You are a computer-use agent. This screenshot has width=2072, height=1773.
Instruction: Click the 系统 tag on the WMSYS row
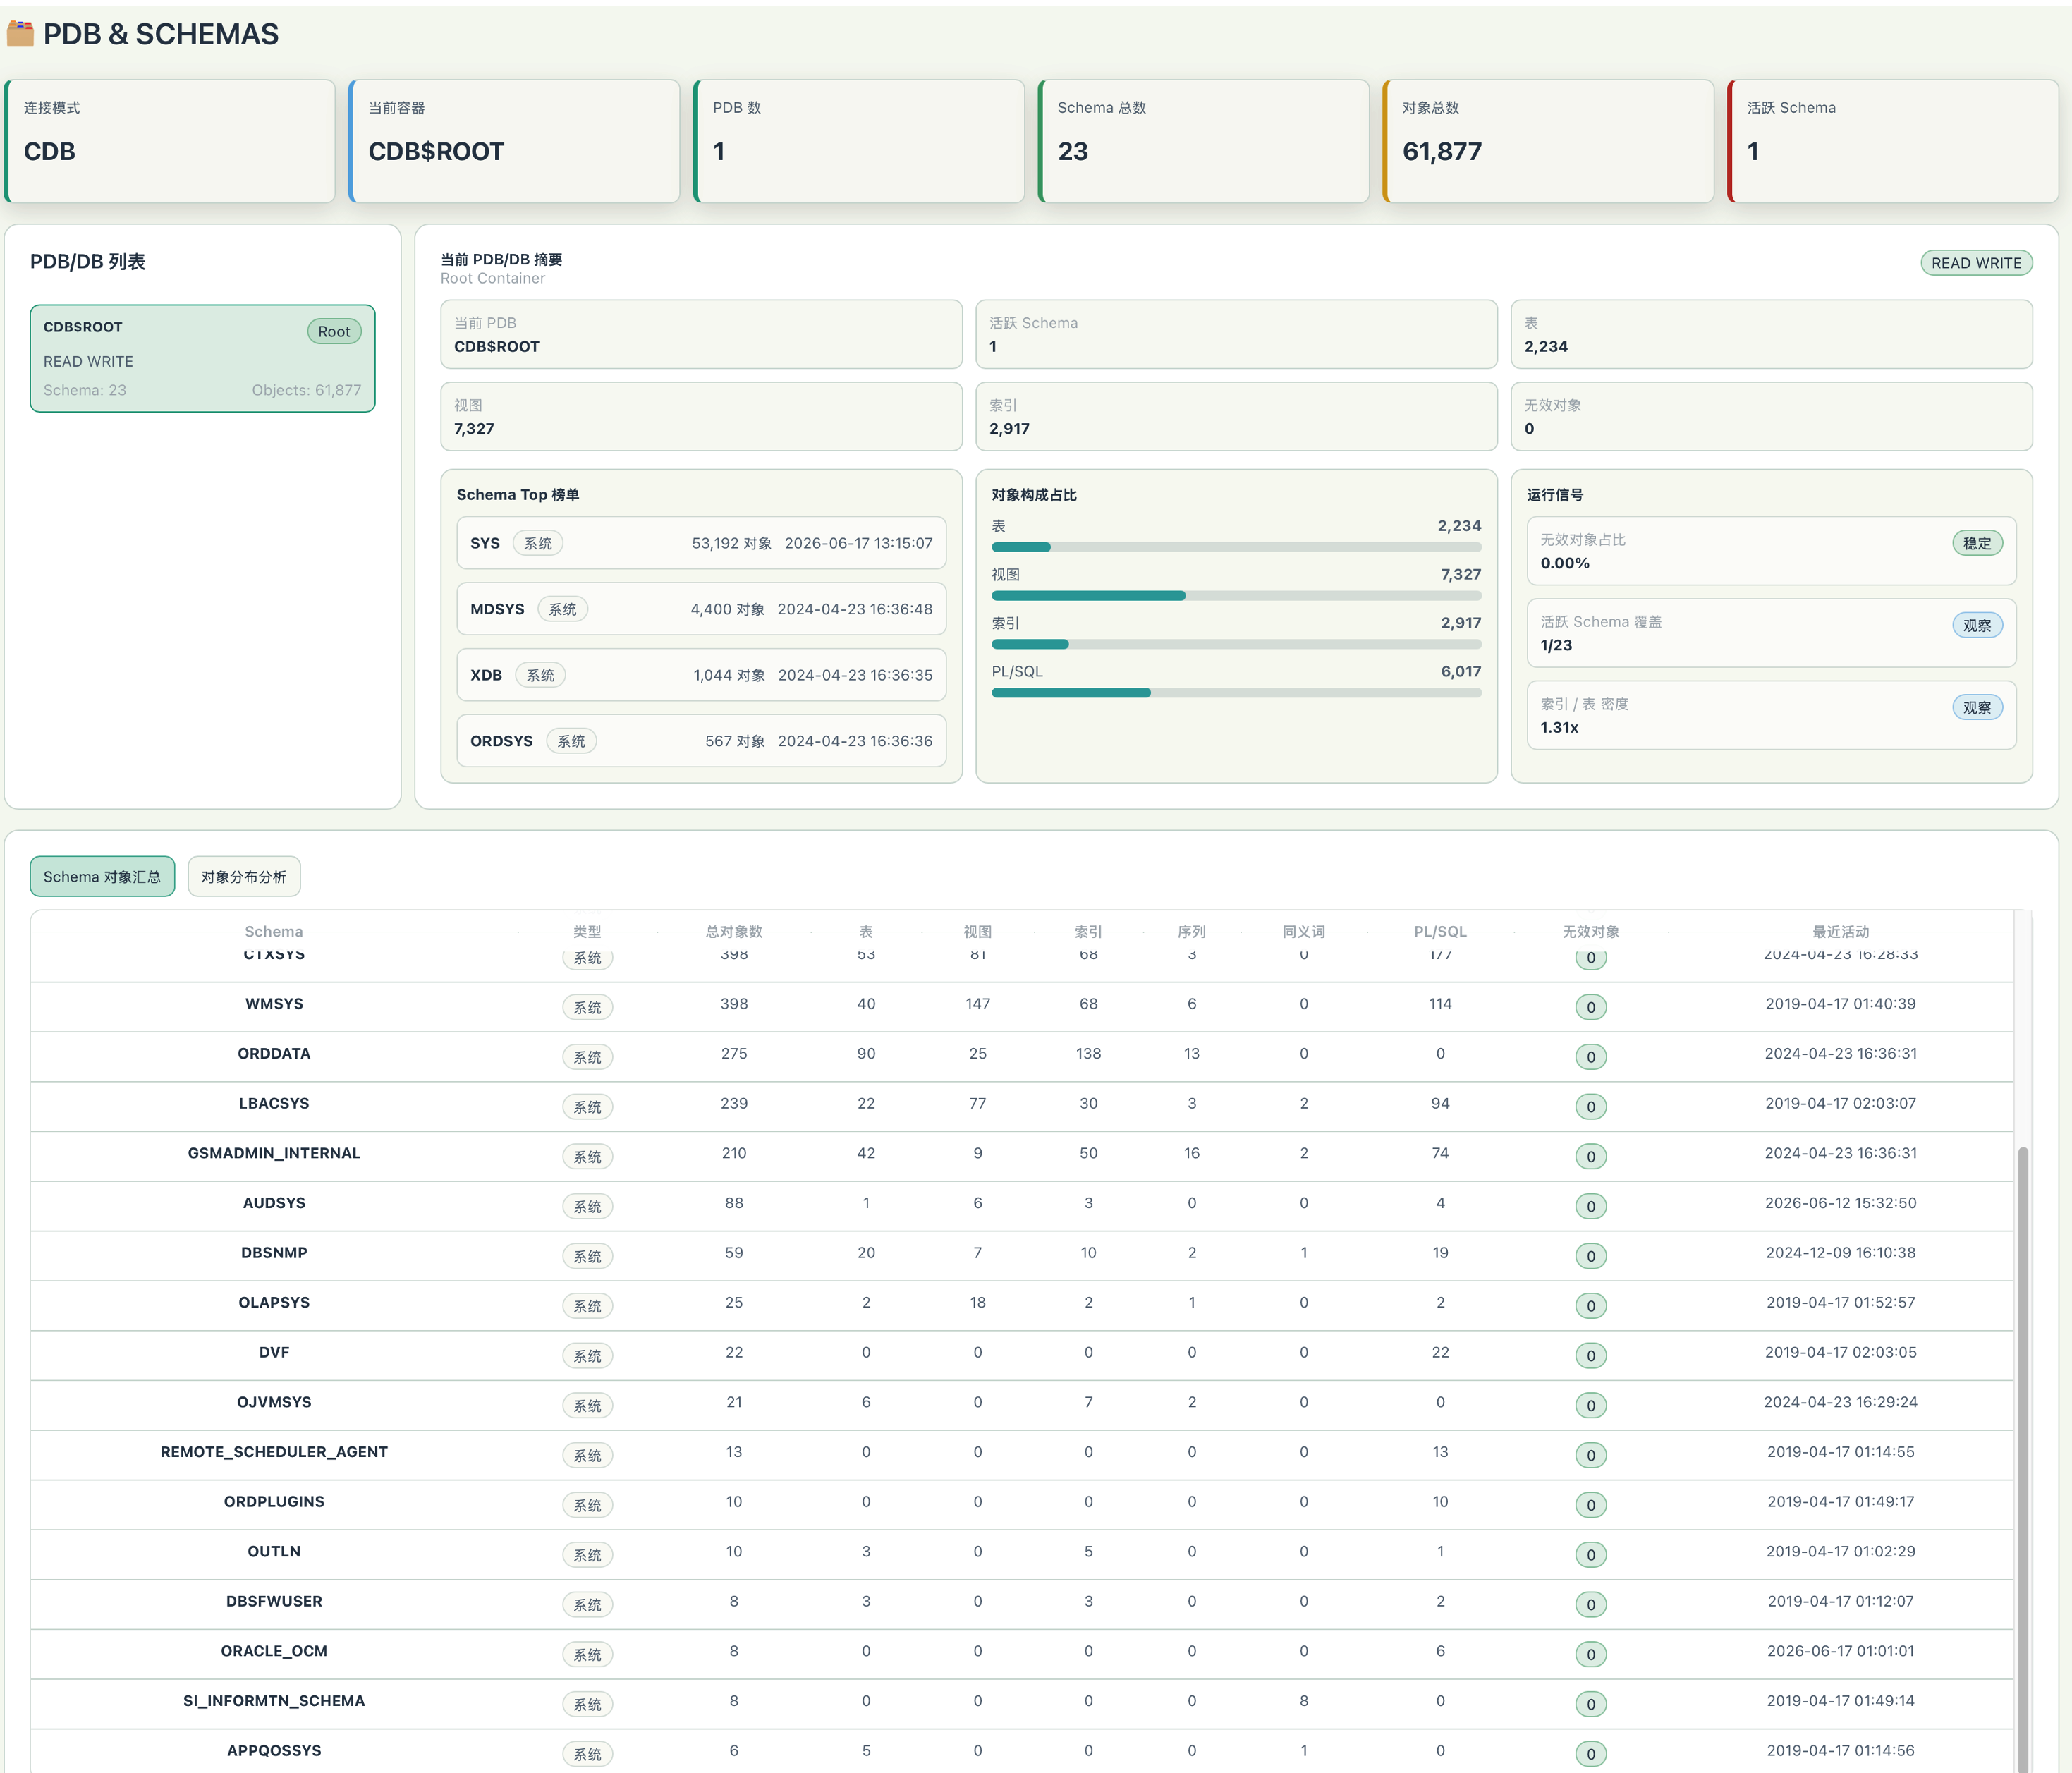point(587,1007)
